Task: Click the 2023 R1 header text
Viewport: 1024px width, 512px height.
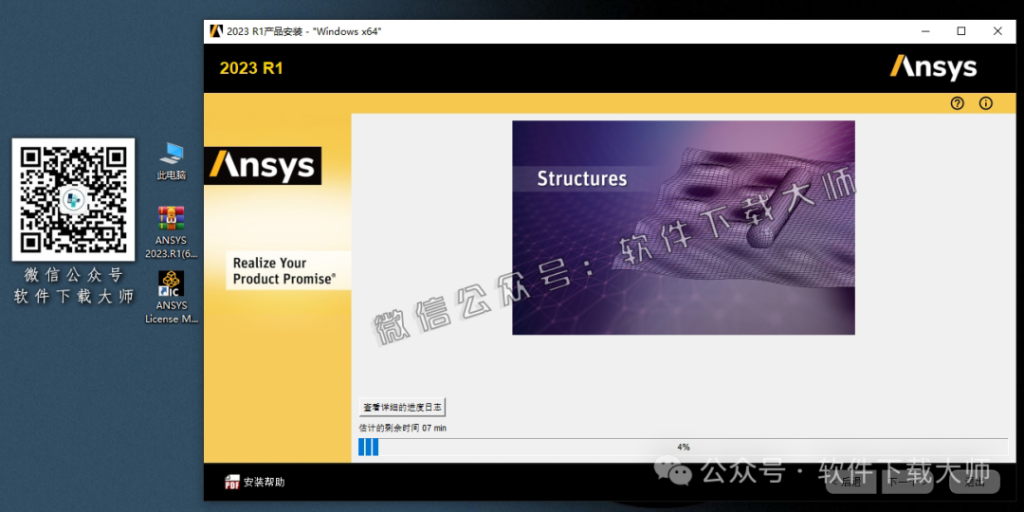Action: coord(251,69)
